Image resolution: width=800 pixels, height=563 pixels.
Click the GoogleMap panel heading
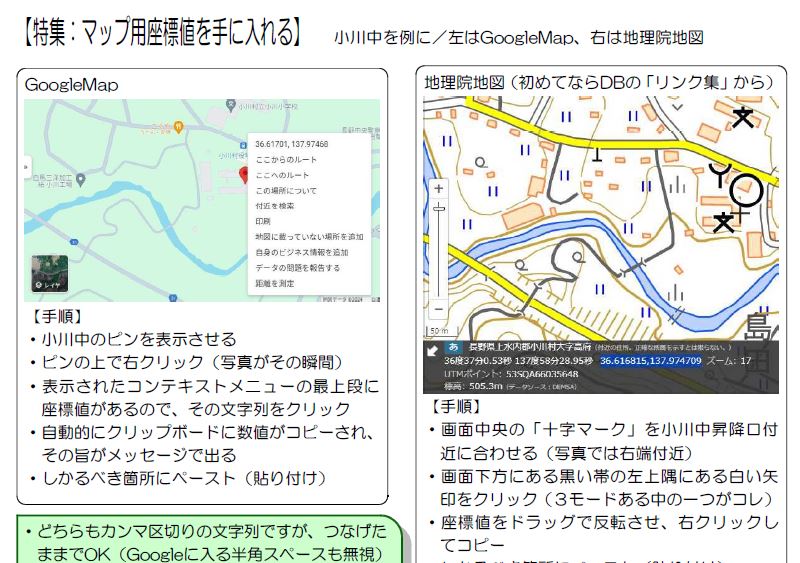tap(71, 85)
